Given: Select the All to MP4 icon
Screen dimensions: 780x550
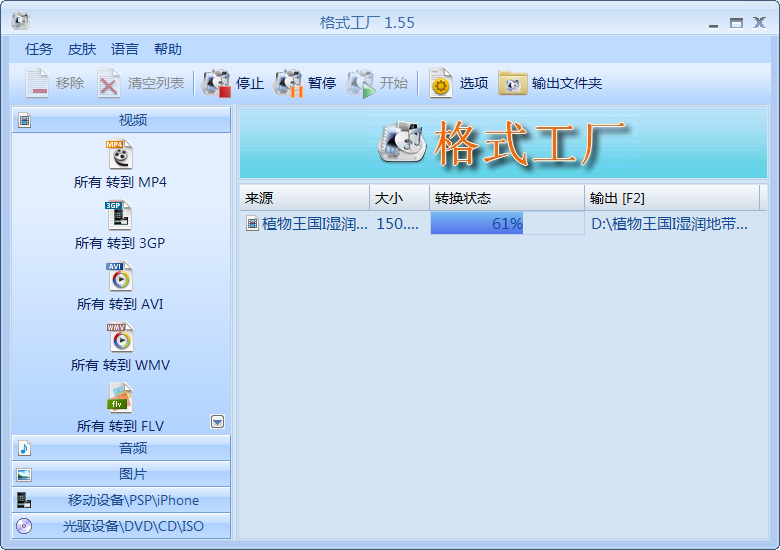Looking at the screenshot, I should point(120,154).
